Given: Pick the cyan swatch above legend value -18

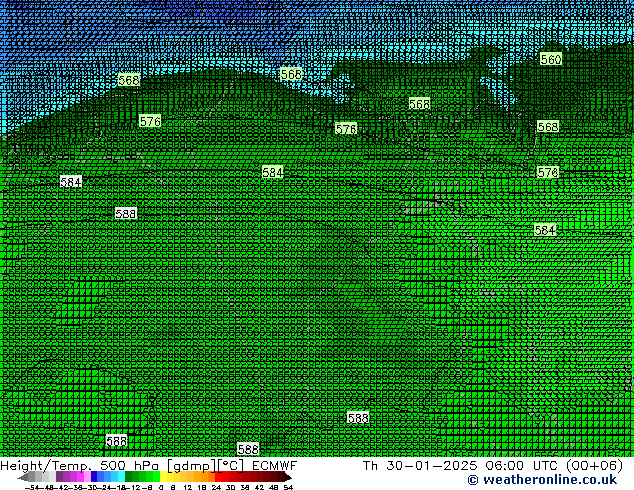Looking at the screenshot, I should [121, 477].
